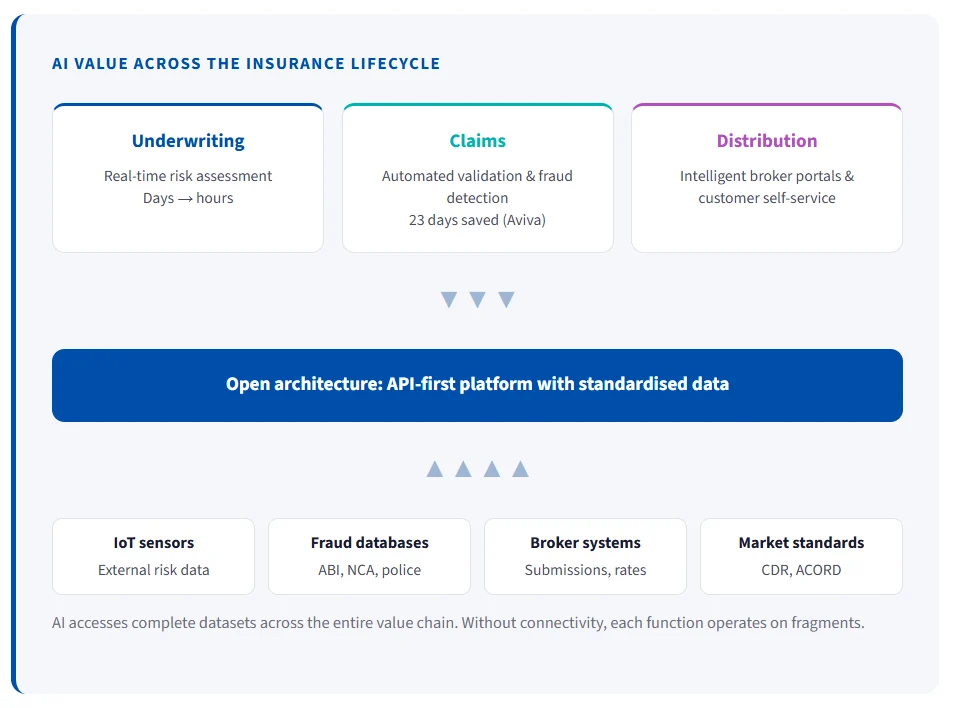Click '23 days saved (Aviva)' text
This screenshot has height=708, width=955.
pyautogui.click(x=478, y=220)
